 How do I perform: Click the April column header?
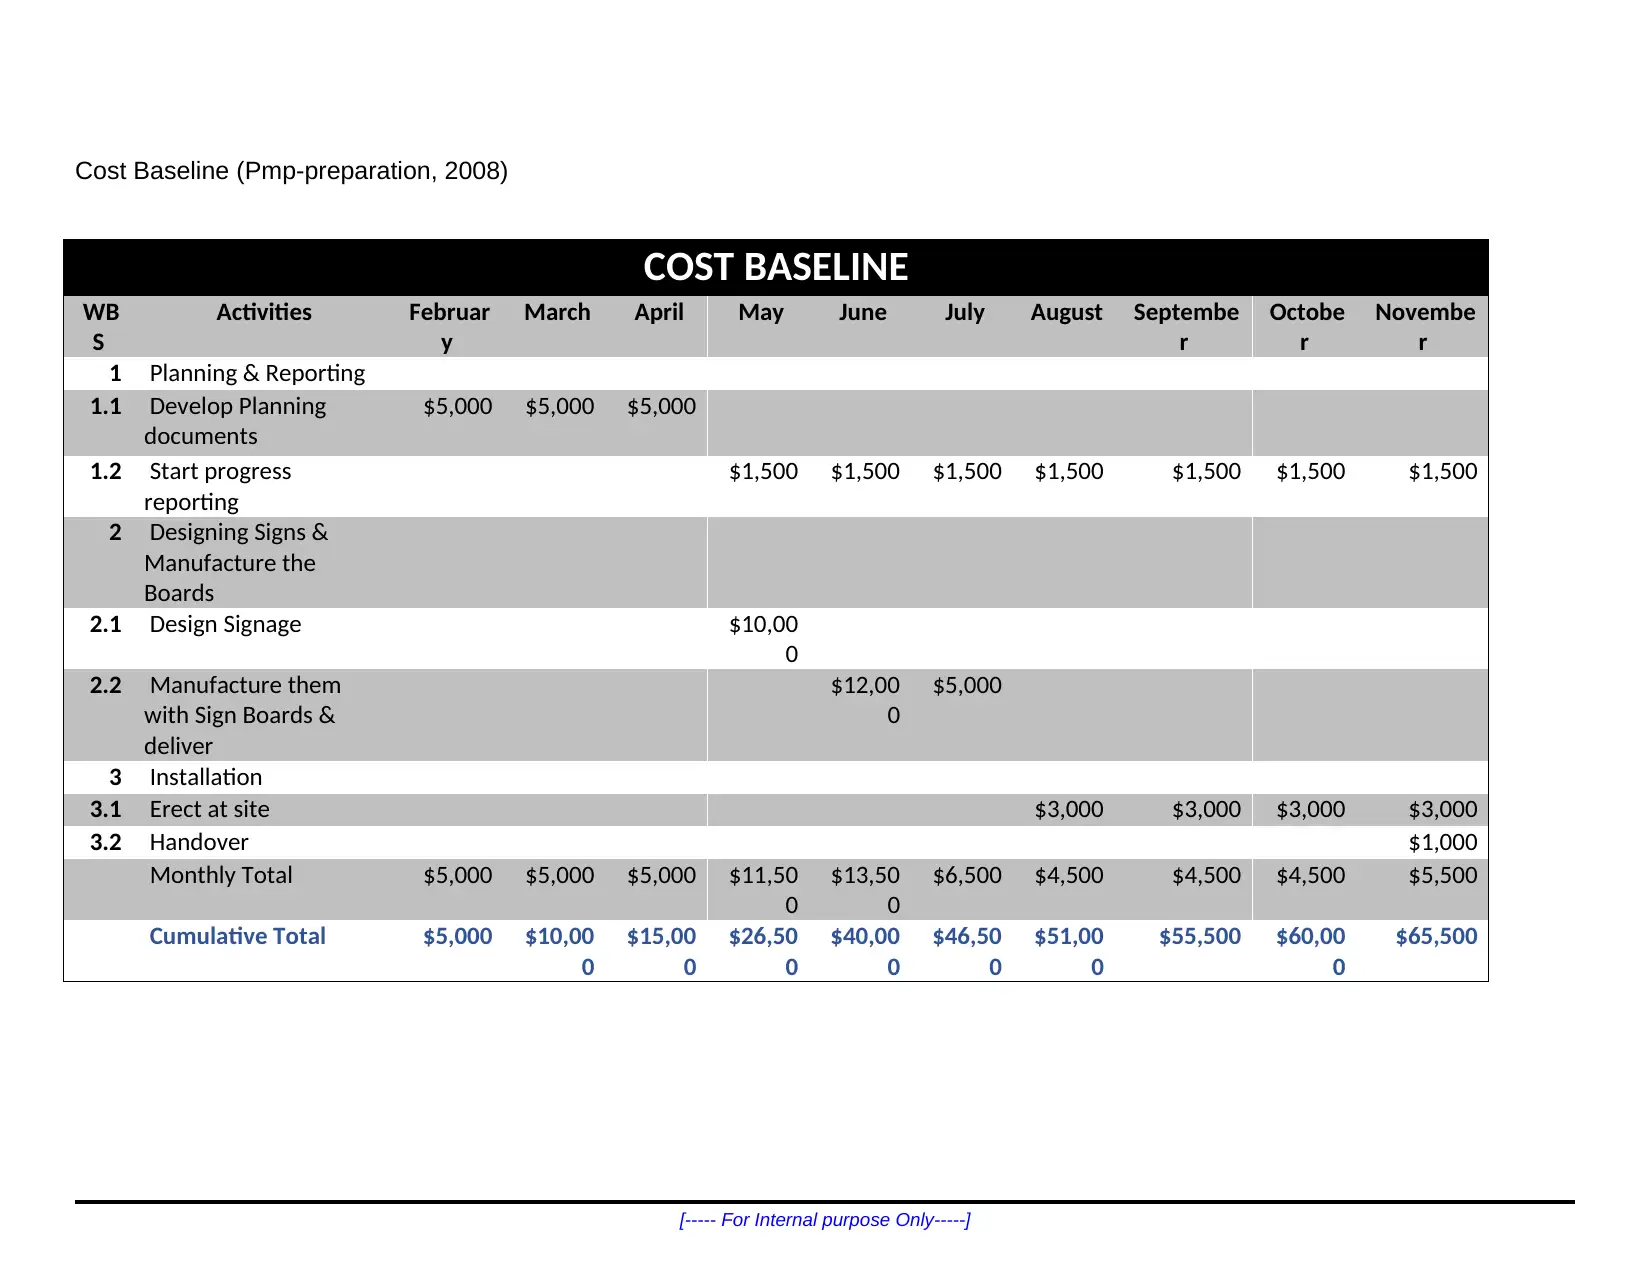[x=659, y=312]
